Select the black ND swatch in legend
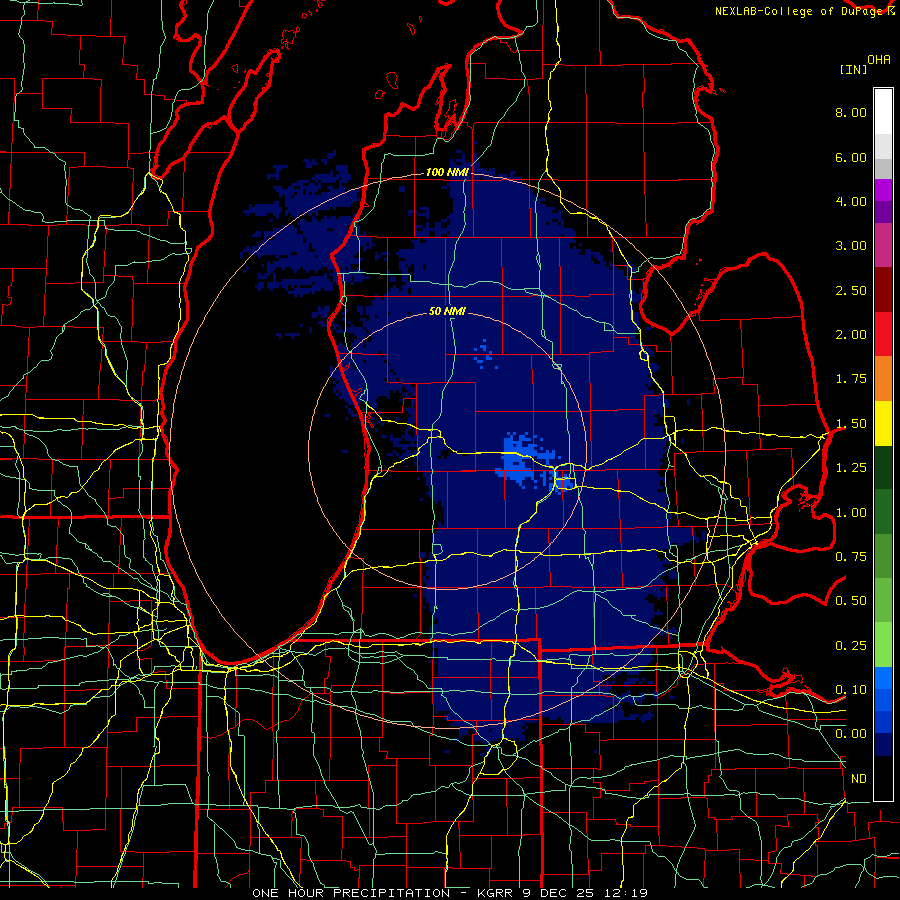Screen dimensions: 900x900 (x=883, y=778)
